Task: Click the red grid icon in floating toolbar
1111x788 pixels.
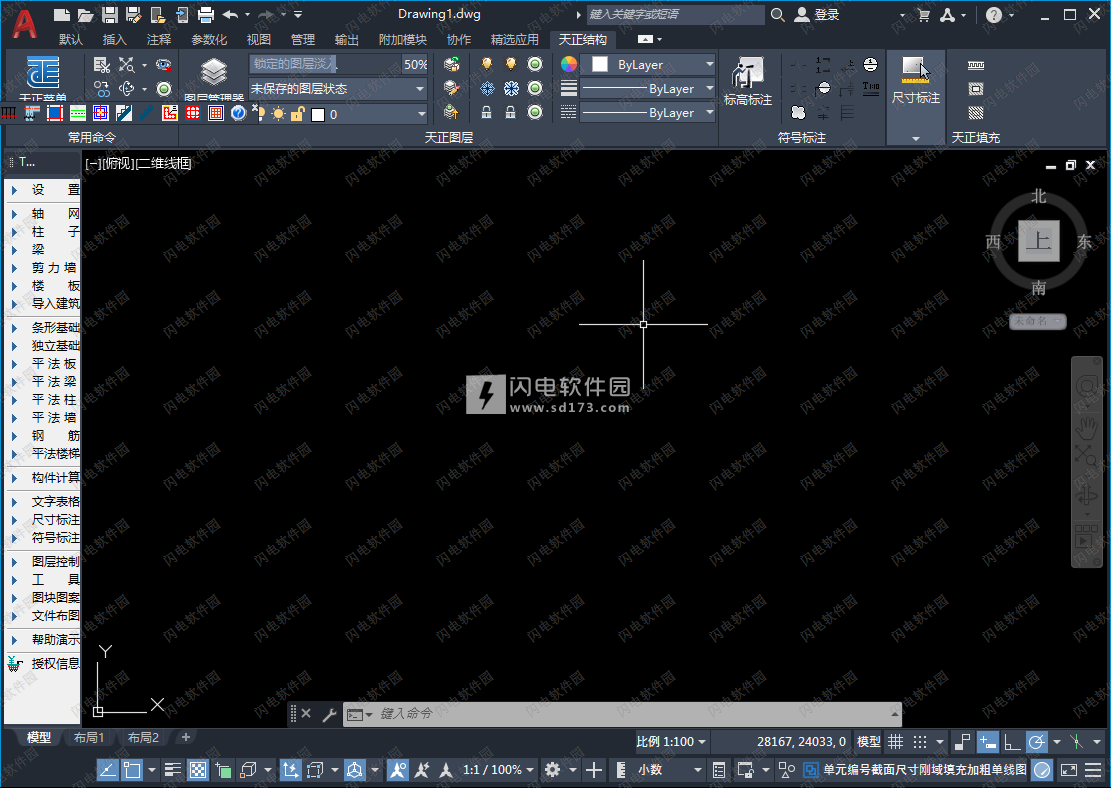Action: [x=193, y=113]
